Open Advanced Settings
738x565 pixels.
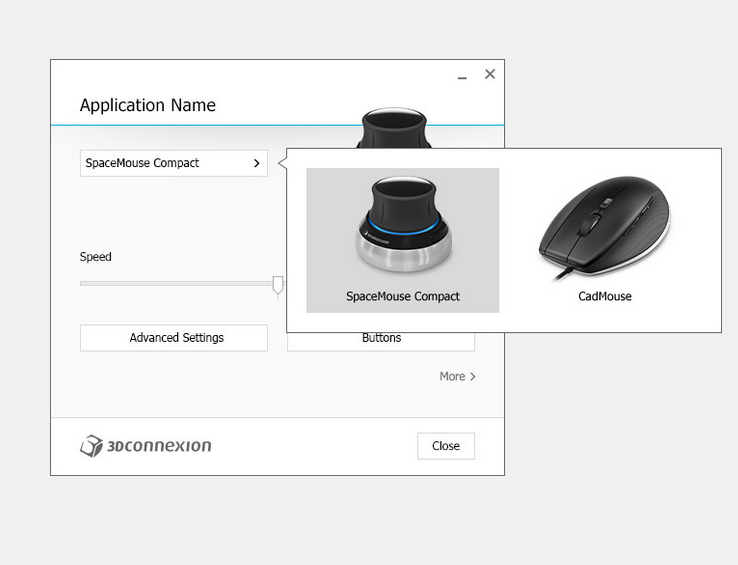pos(173,338)
